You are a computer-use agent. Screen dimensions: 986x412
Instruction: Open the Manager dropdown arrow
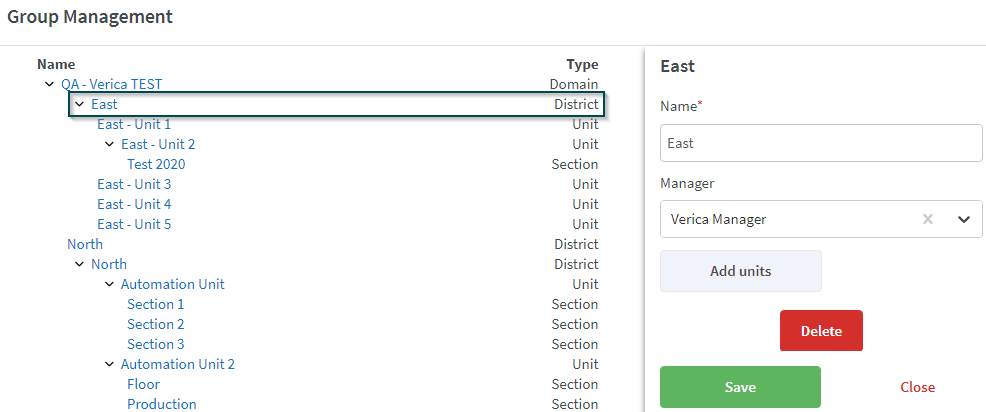[964, 220]
